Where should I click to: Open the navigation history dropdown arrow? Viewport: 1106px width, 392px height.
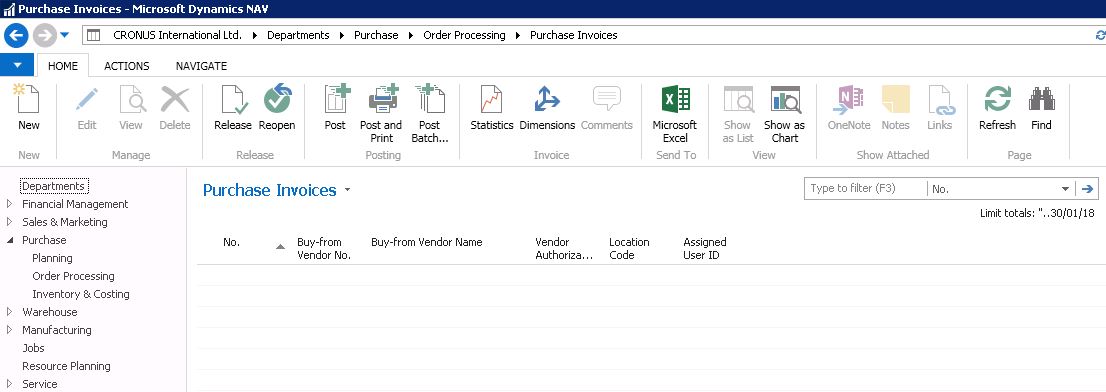(x=64, y=35)
